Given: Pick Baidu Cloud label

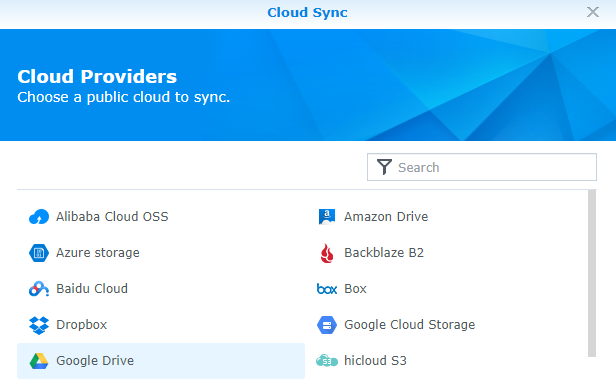Looking at the screenshot, I should click(92, 289).
